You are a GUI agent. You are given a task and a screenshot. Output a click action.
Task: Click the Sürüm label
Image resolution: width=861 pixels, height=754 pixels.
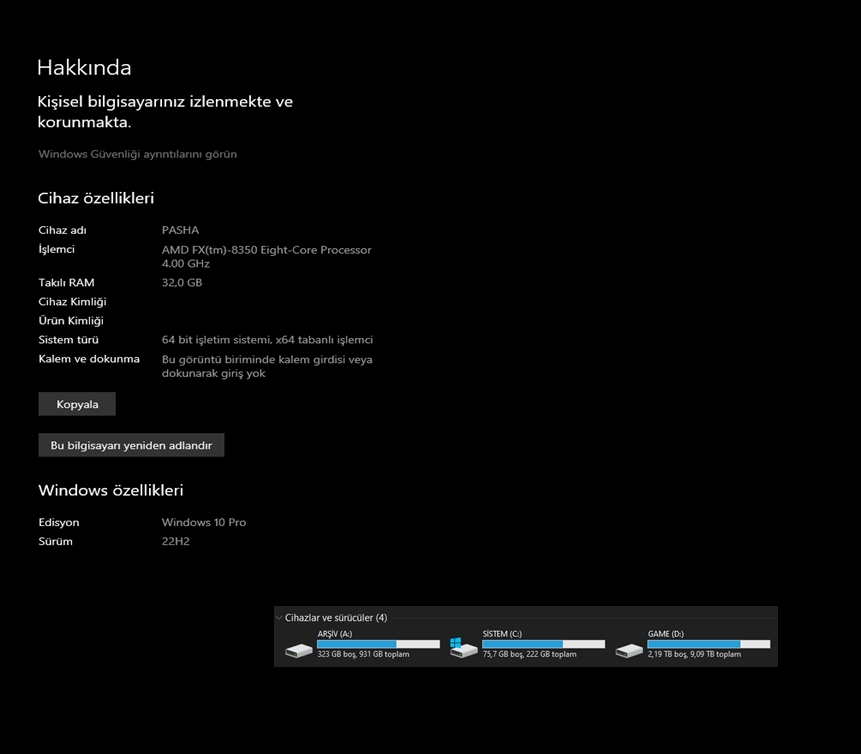coord(55,541)
